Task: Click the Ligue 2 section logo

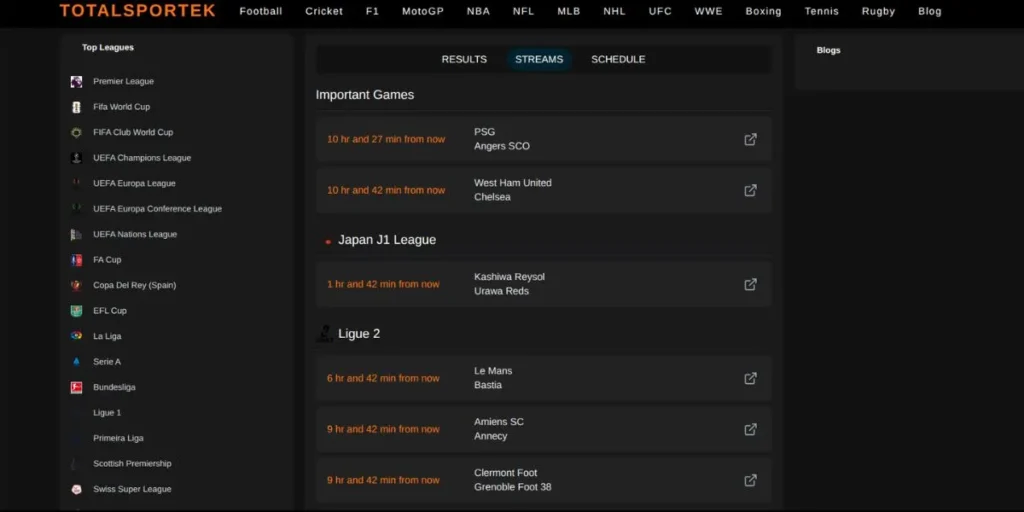Action: pyautogui.click(x=325, y=334)
